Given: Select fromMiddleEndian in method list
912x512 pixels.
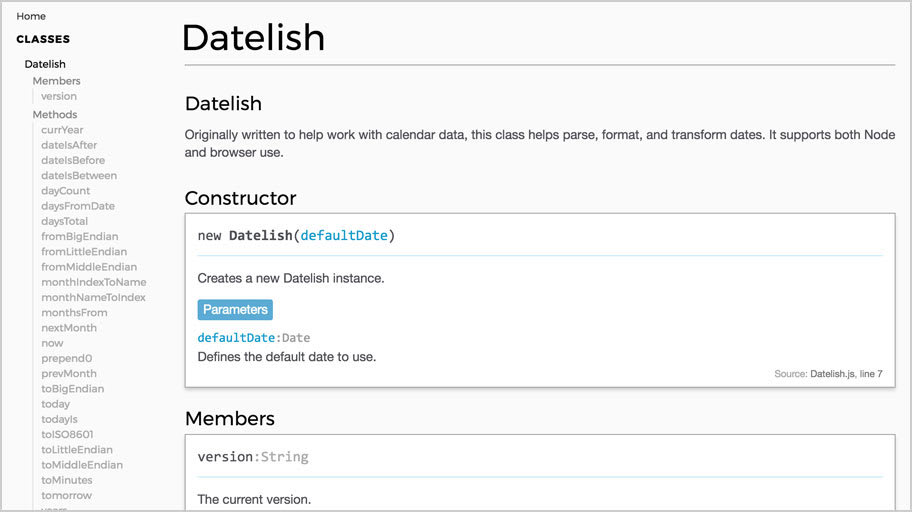Looking at the screenshot, I should (x=89, y=267).
